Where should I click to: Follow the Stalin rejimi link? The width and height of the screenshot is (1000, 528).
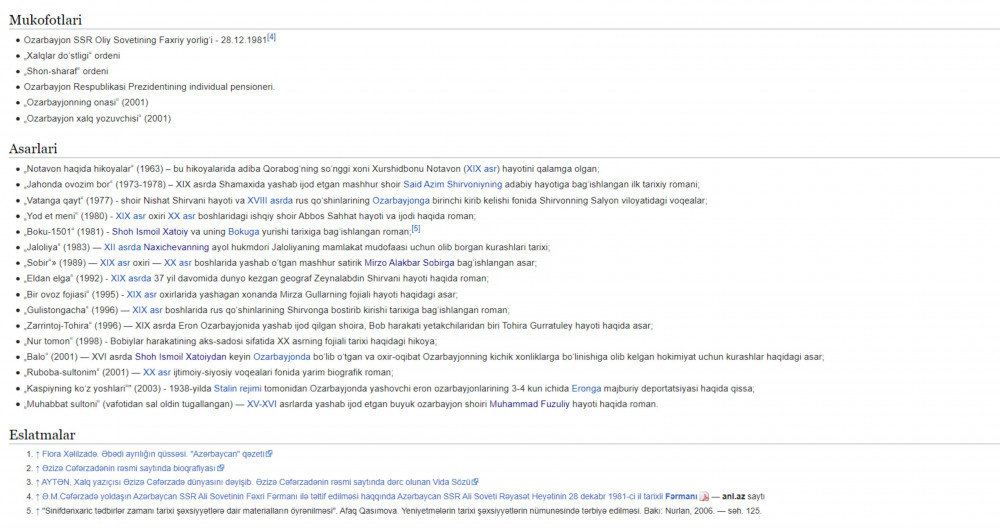[x=238, y=388]
